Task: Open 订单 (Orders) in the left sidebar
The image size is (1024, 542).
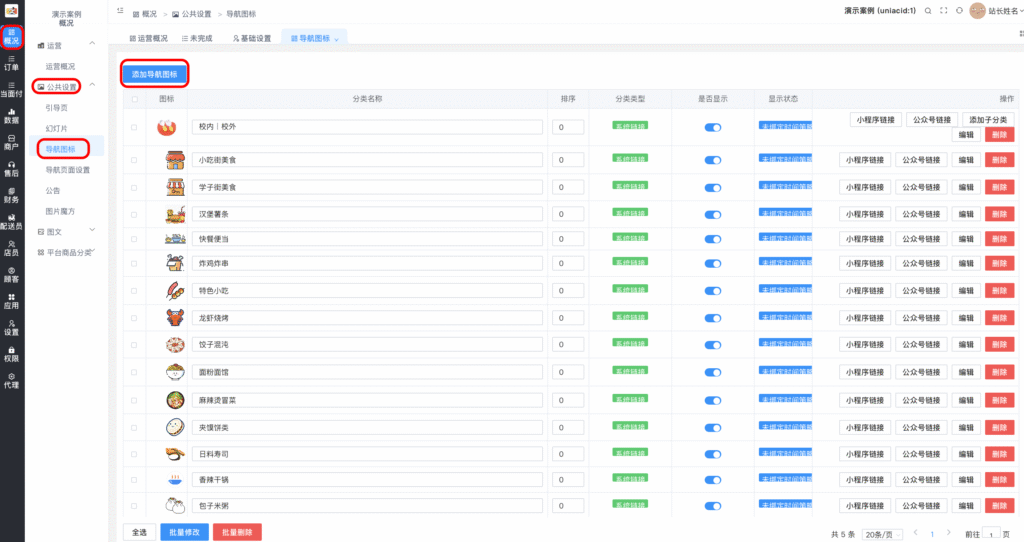Action: tap(12, 64)
